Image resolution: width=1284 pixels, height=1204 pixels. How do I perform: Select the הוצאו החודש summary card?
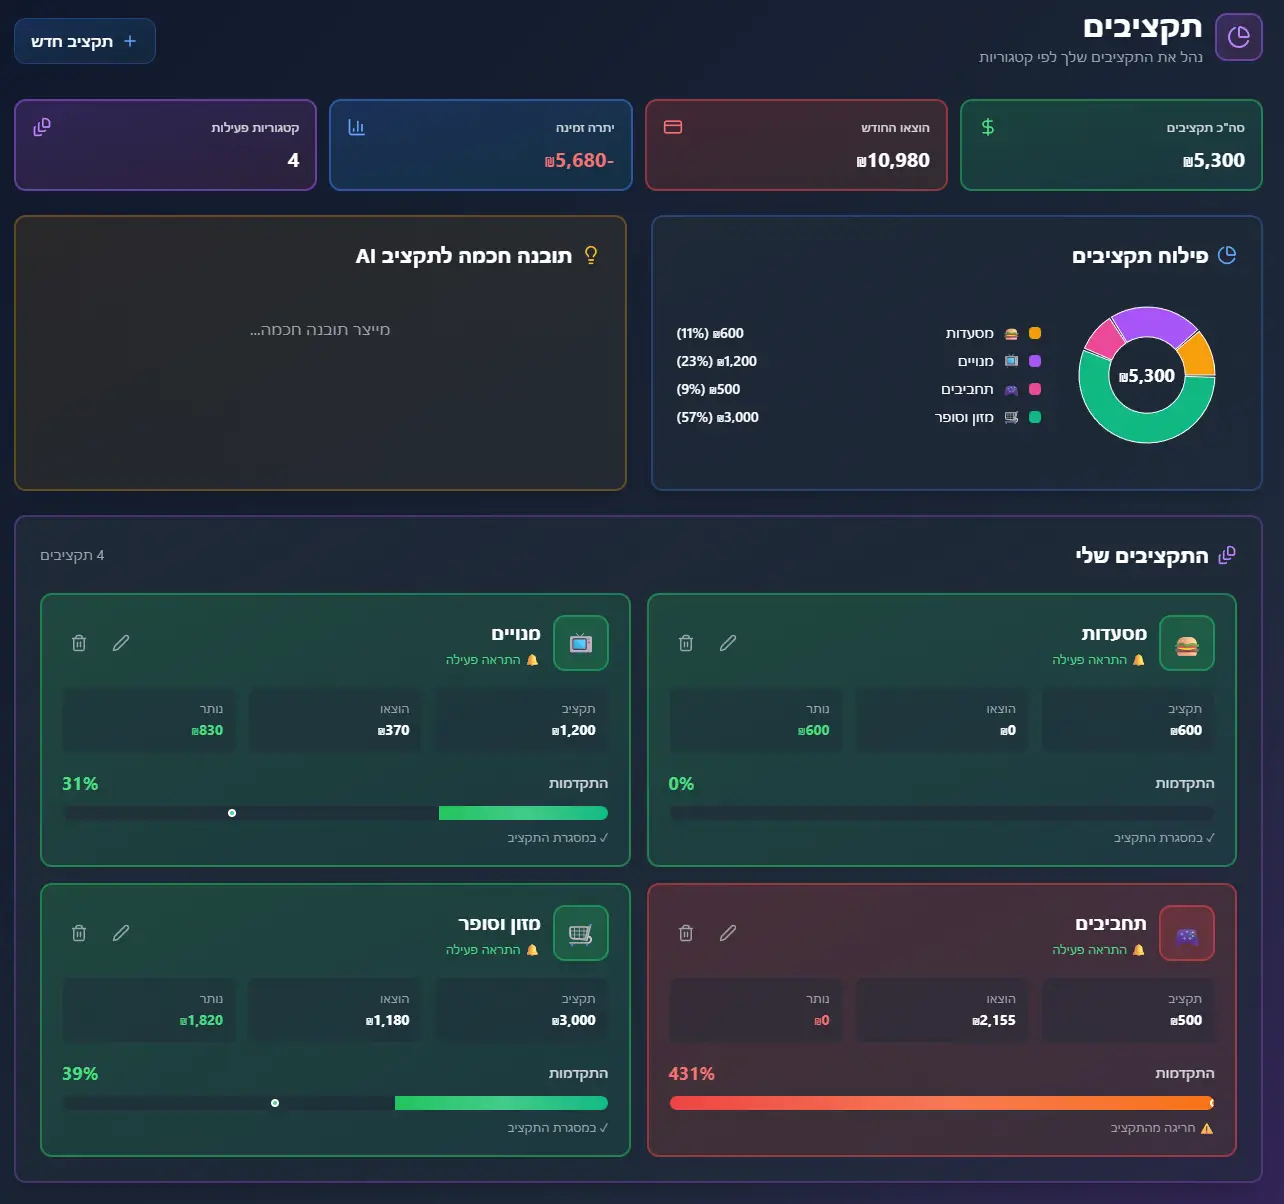(796, 145)
